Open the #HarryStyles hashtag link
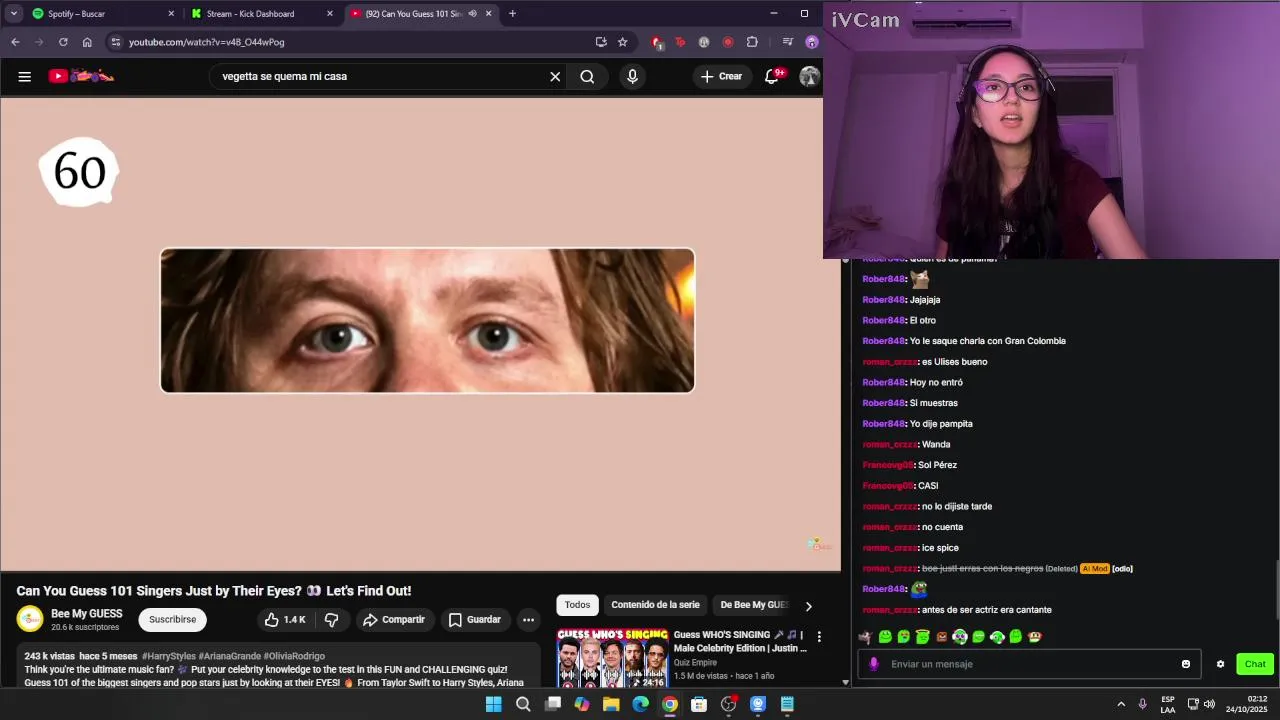The height and width of the screenshot is (720, 1280). [169, 656]
